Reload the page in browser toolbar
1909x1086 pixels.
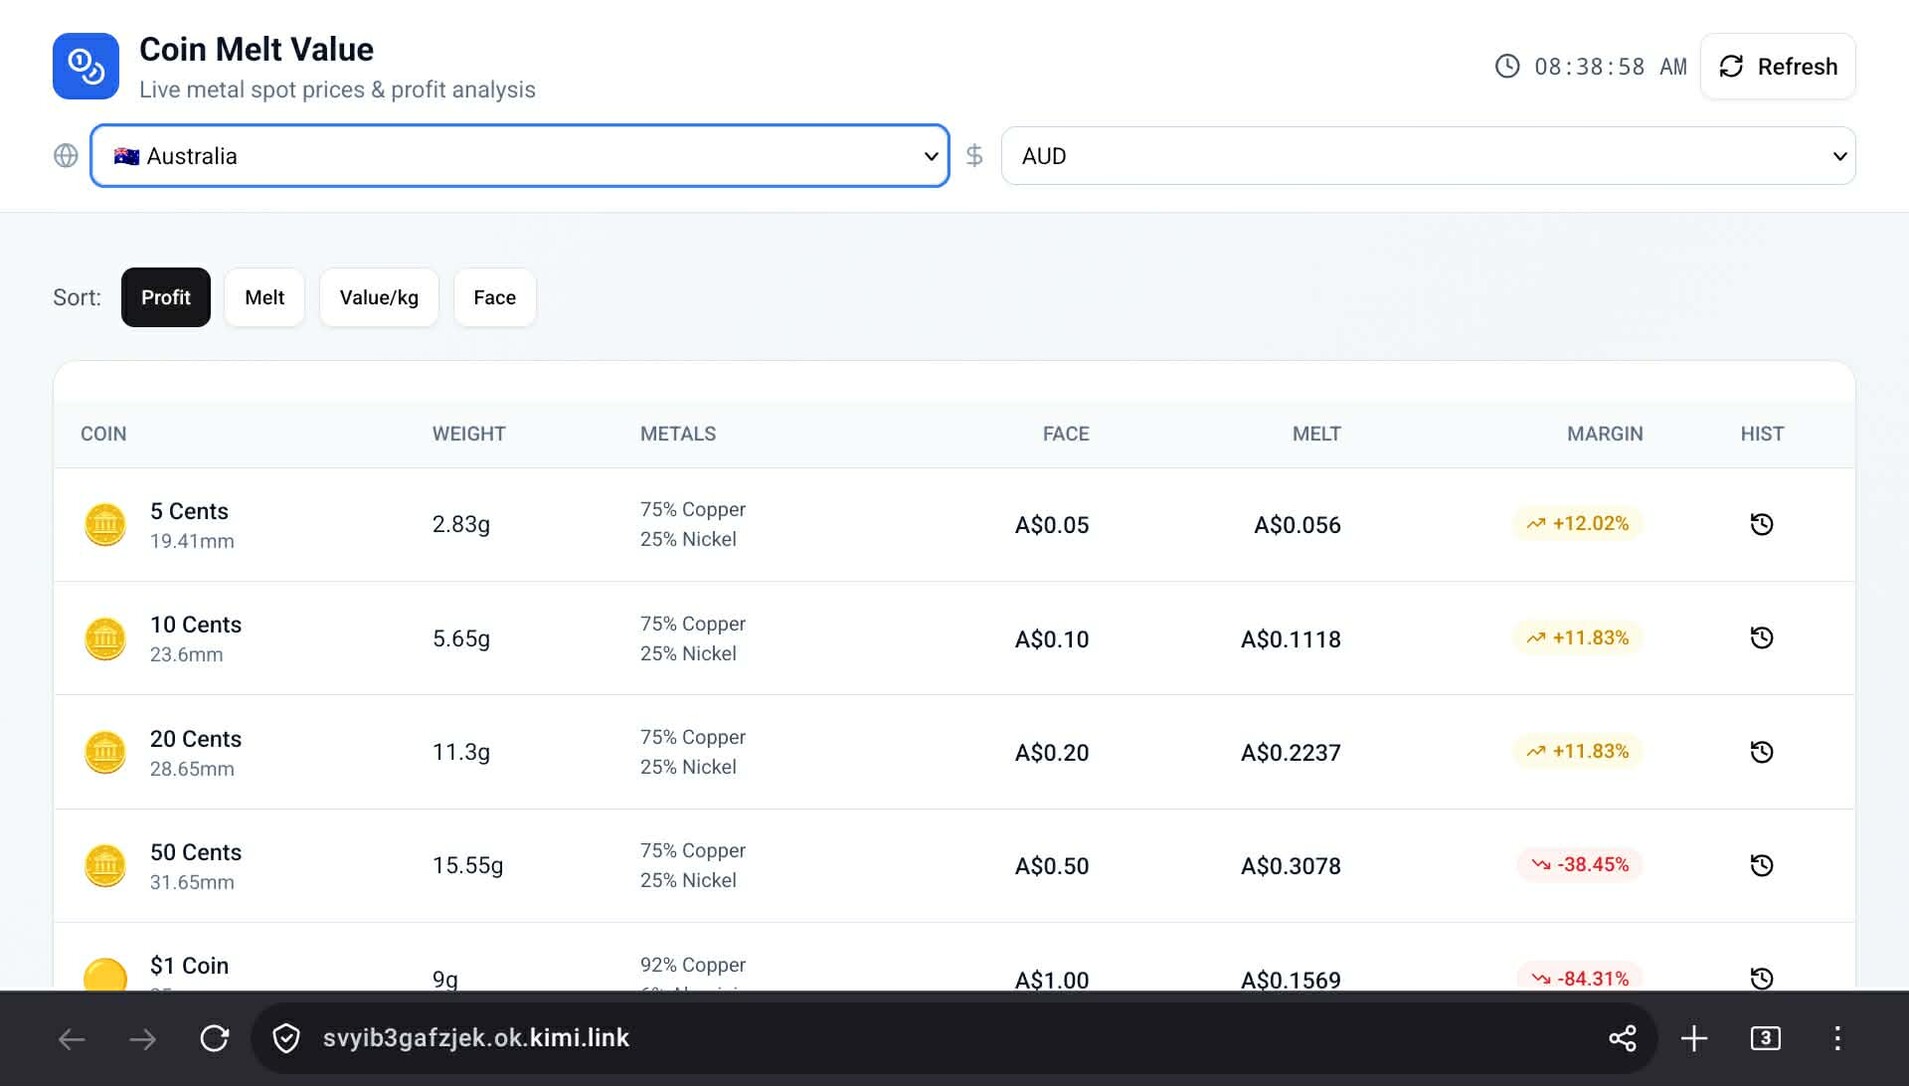[214, 1038]
